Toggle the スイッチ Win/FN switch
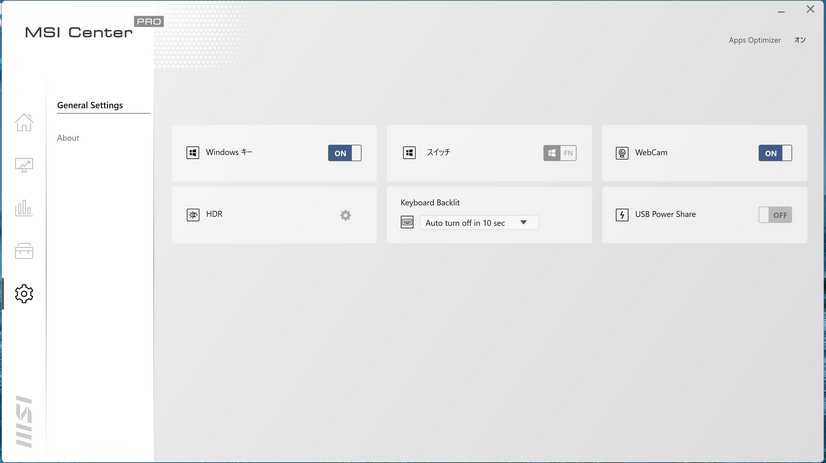Image resolution: width=826 pixels, height=463 pixels. point(560,153)
